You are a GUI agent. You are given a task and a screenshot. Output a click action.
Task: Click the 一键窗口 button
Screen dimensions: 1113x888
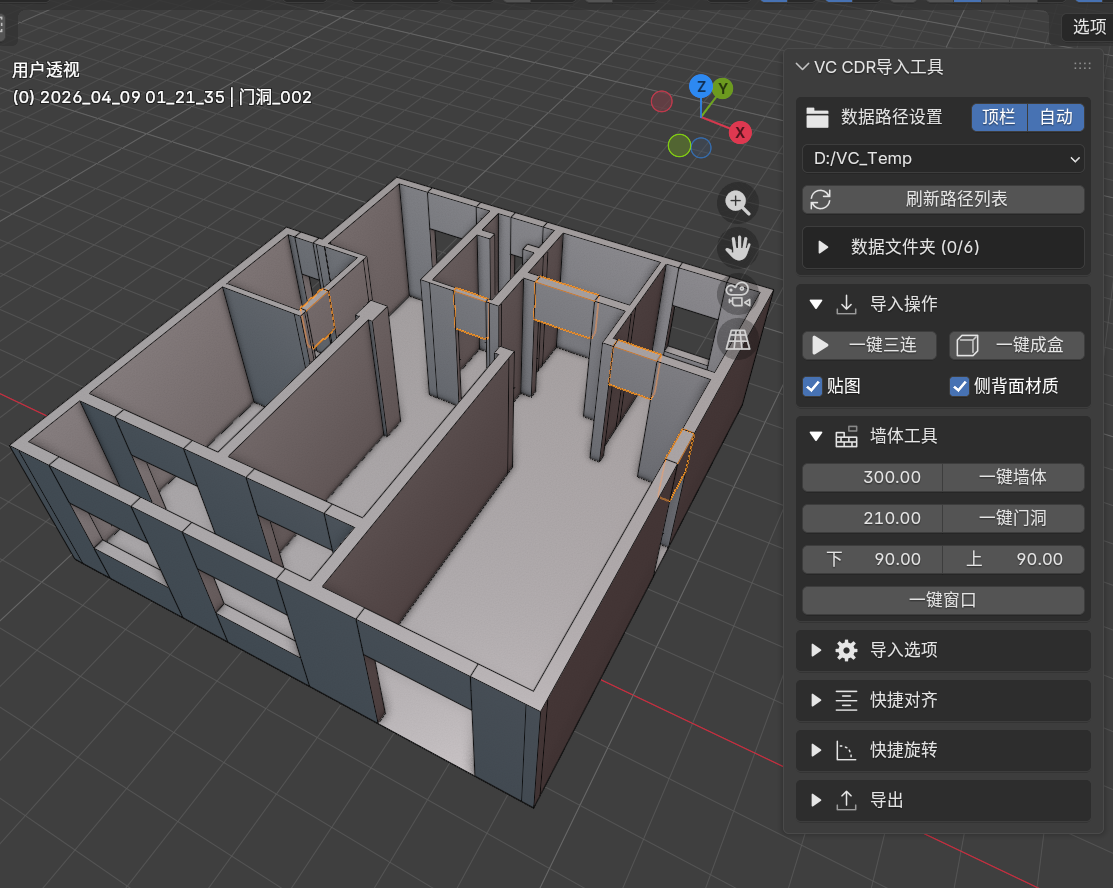943,601
